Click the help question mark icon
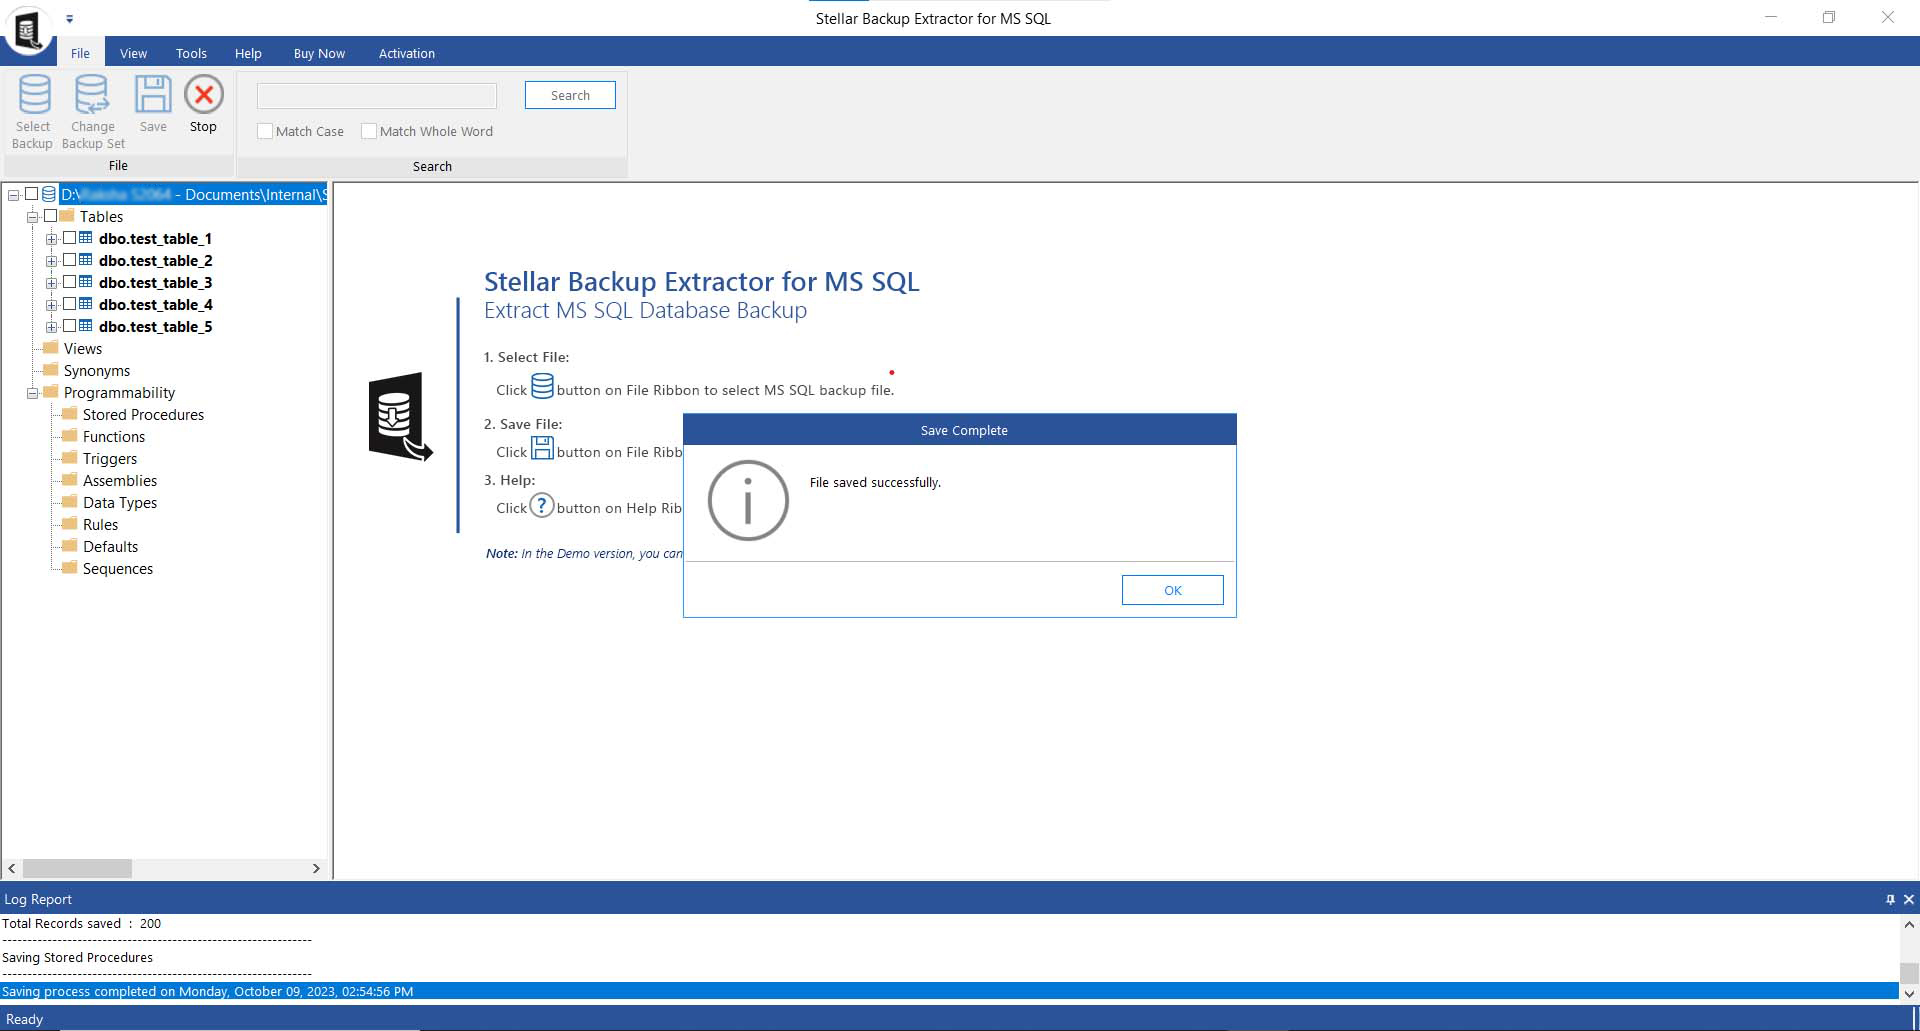 pyautogui.click(x=541, y=505)
